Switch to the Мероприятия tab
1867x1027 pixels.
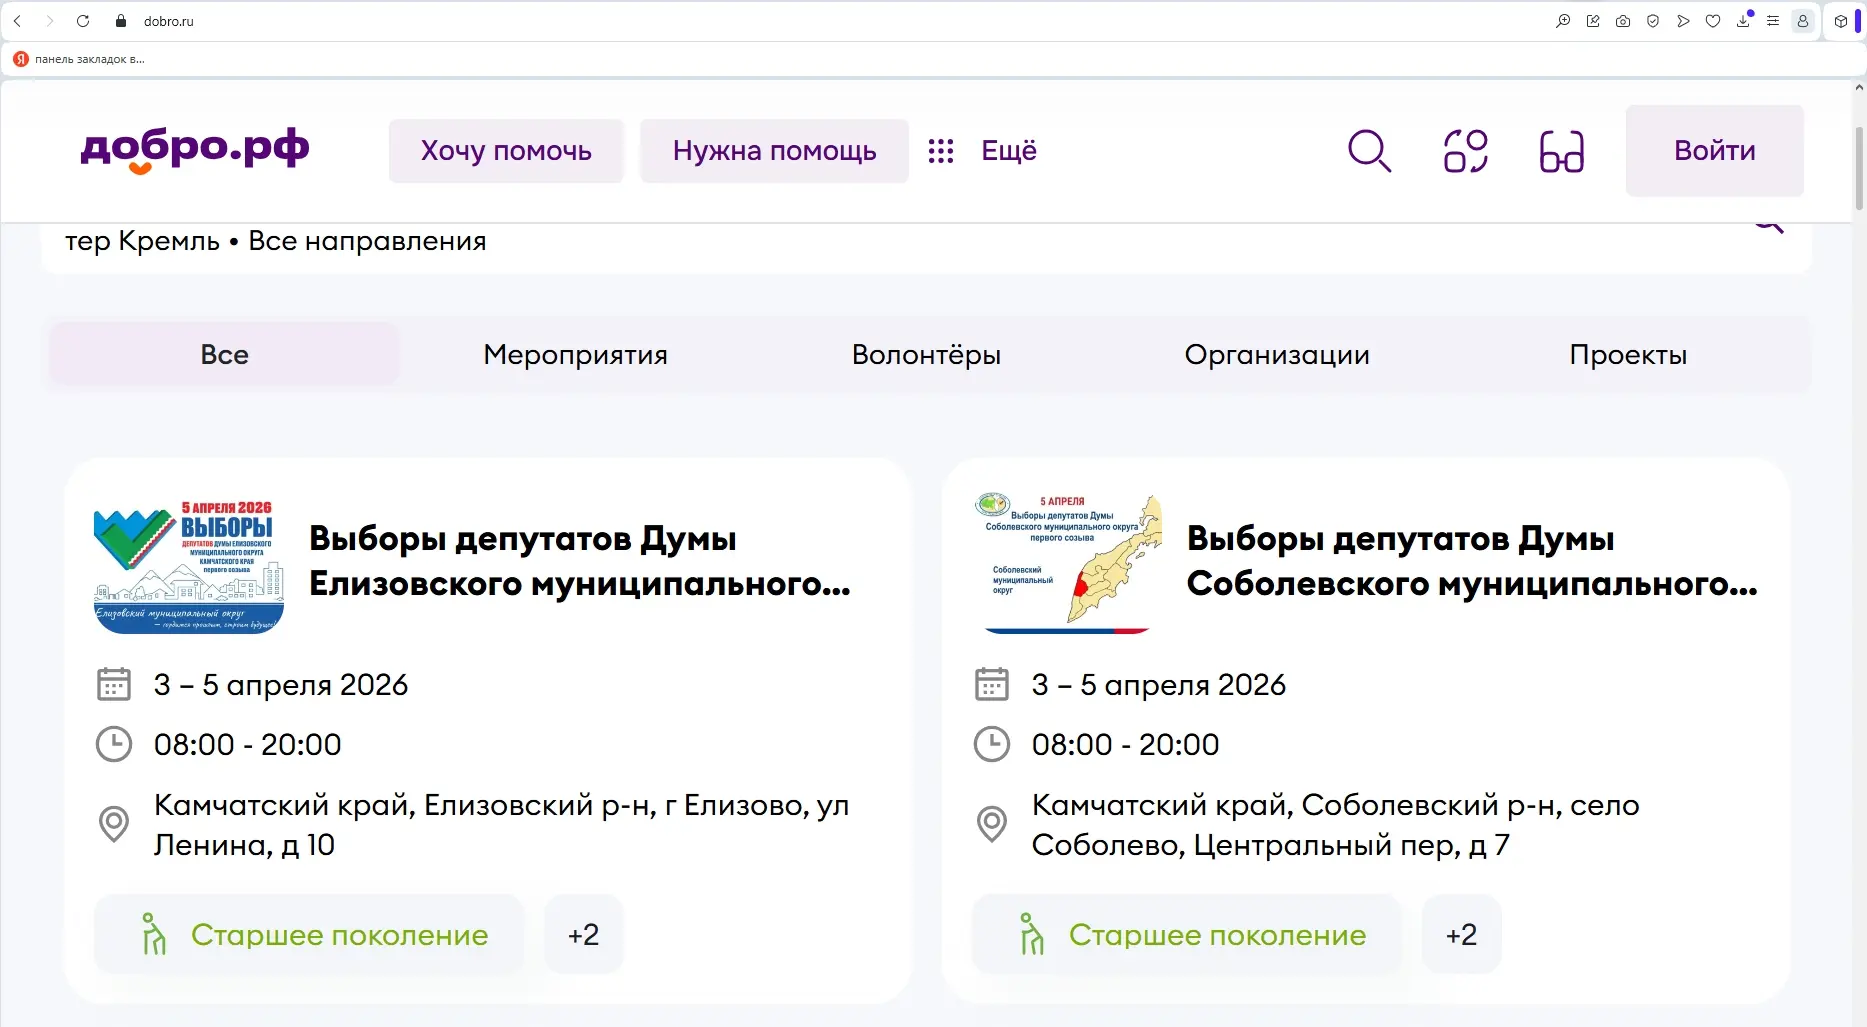click(x=575, y=355)
